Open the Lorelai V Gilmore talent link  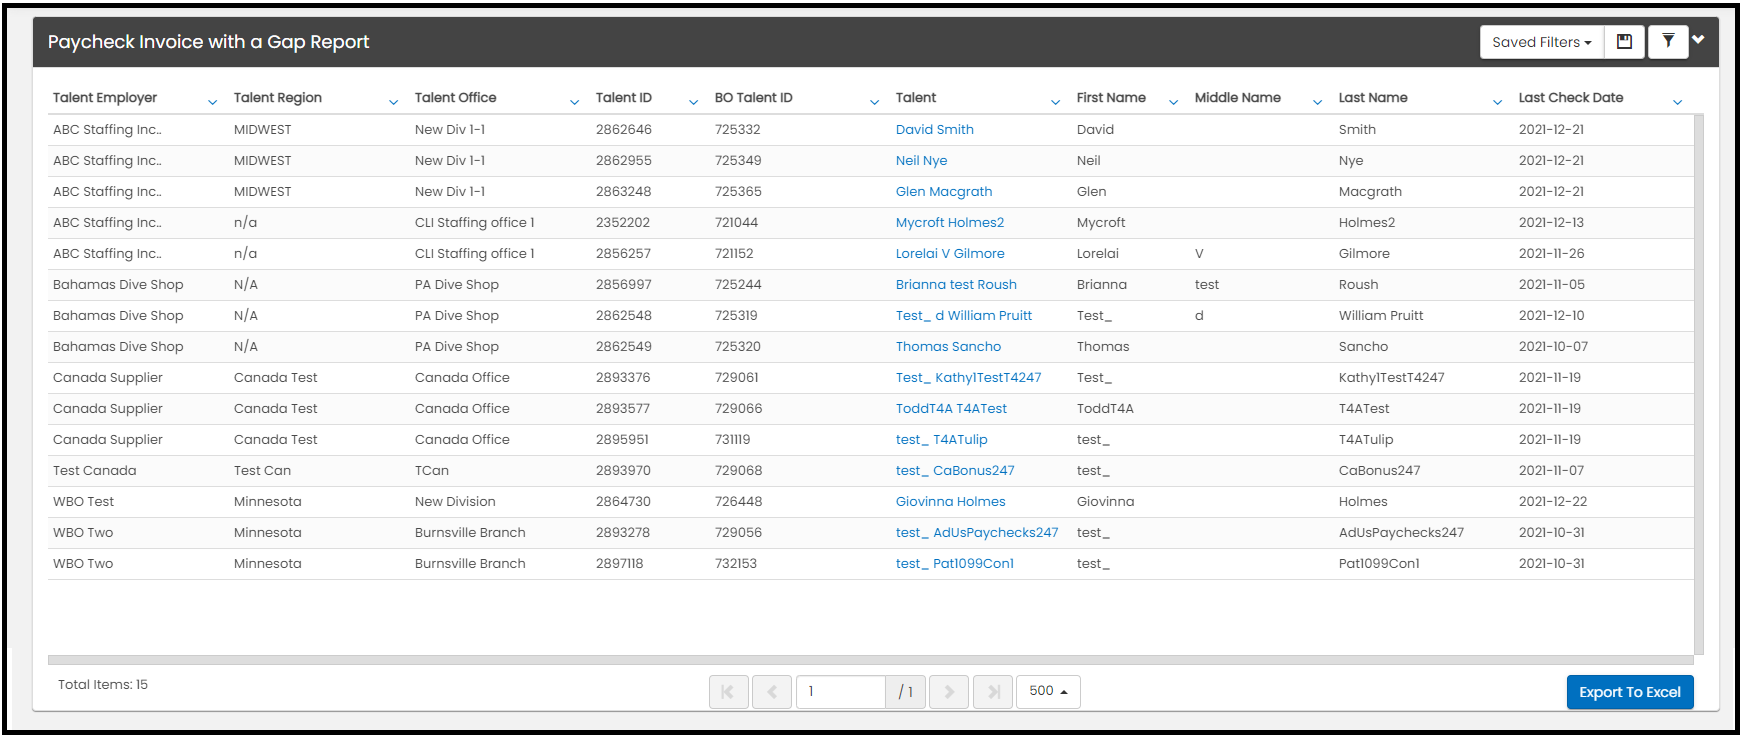pyautogui.click(x=950, y=253)
